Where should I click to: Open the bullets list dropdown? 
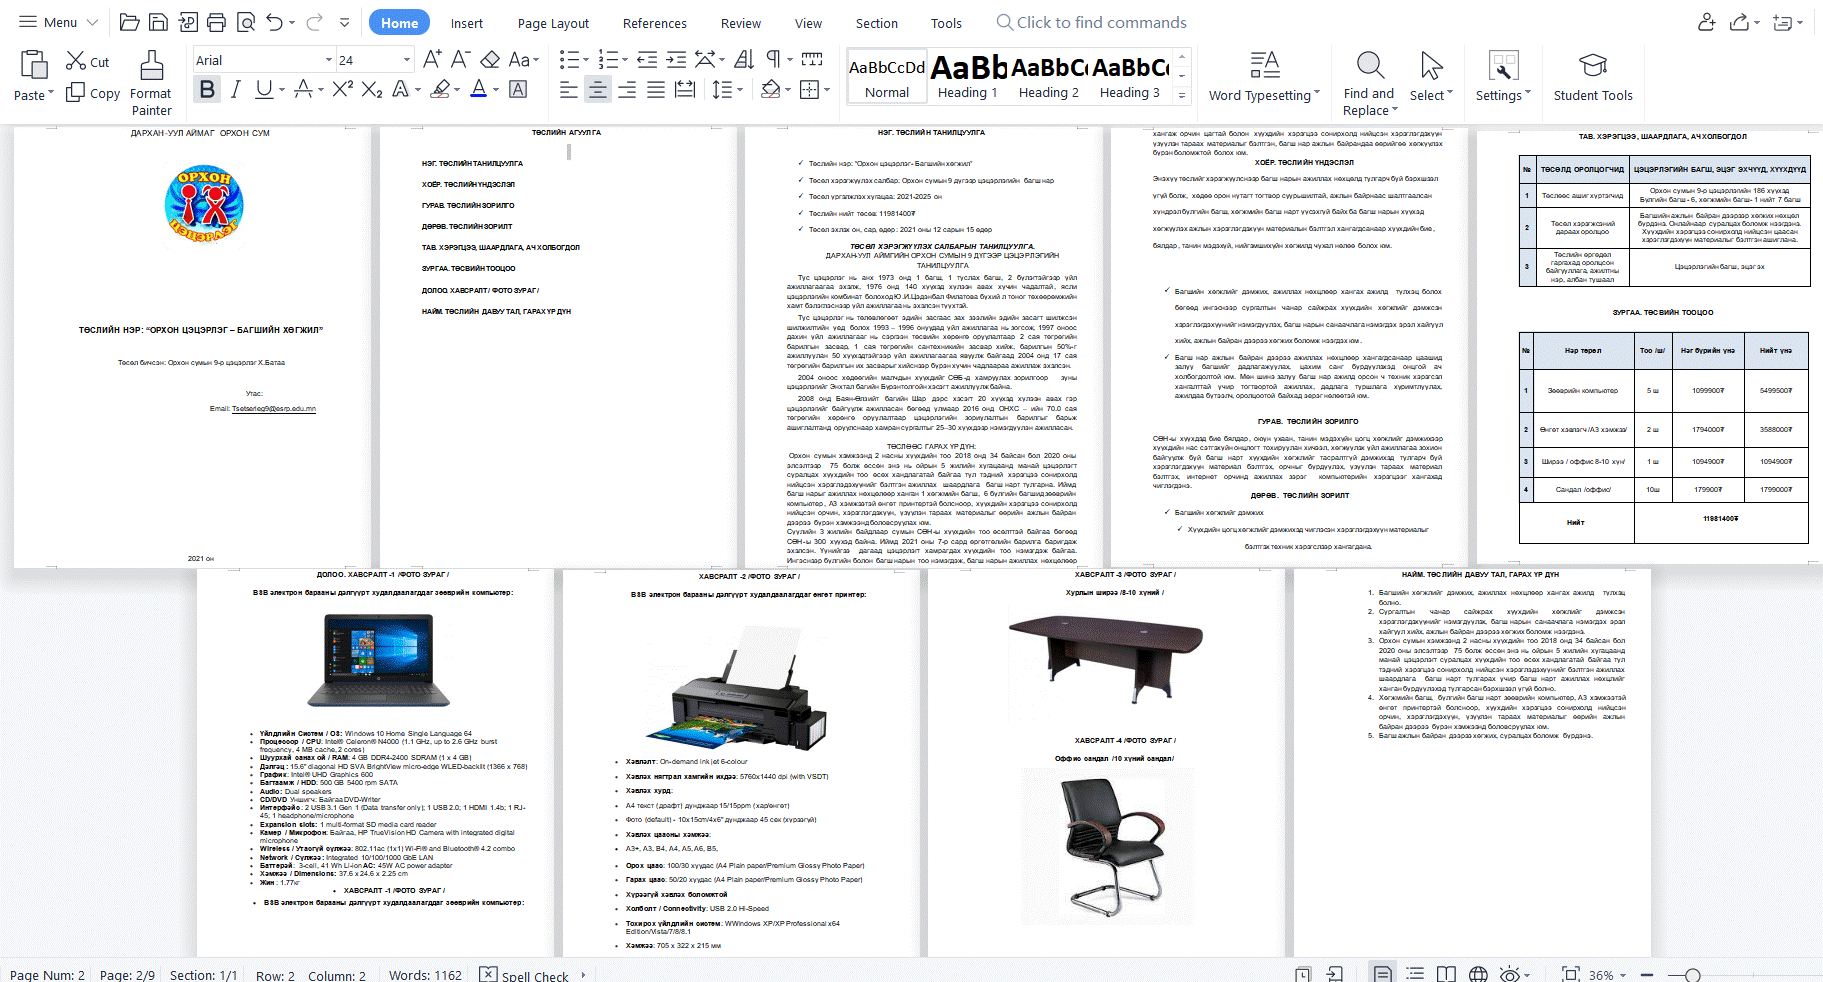pos(585,59)
